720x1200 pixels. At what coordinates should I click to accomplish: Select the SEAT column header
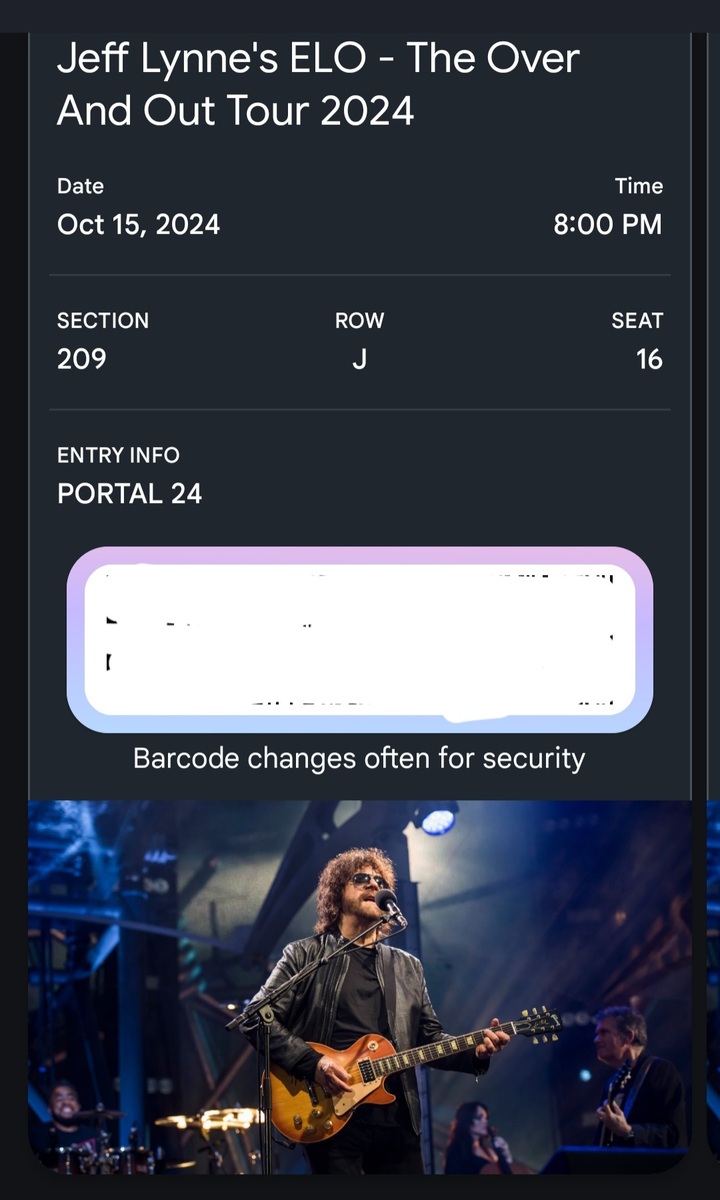[637, 320]
